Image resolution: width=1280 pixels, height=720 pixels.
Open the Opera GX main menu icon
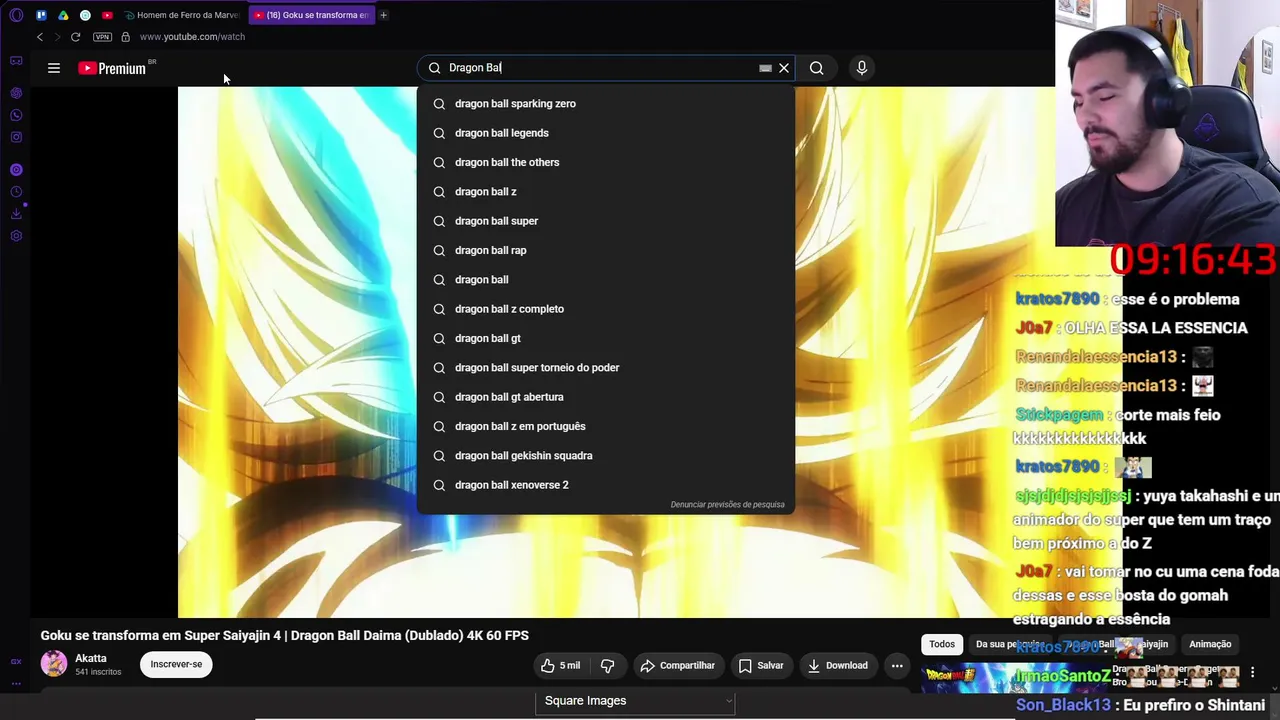pos(16,15)
